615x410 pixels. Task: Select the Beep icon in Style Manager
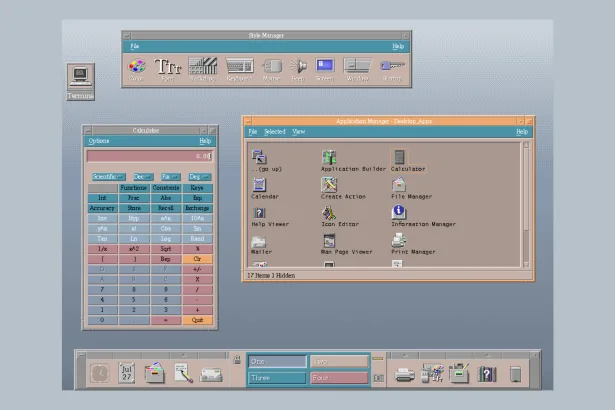[x=299, y=66]
